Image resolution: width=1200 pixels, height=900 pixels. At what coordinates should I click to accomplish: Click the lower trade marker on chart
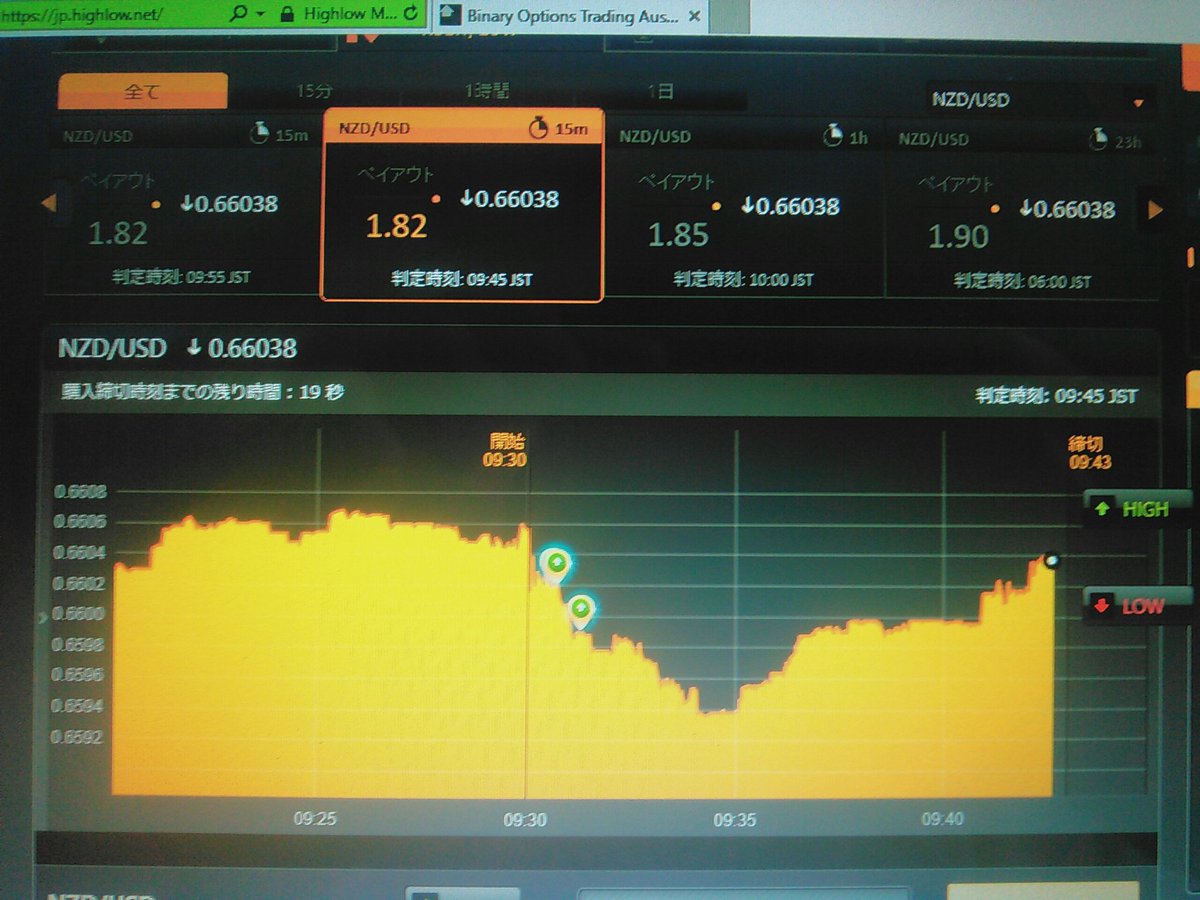click(x=581, y=611)
